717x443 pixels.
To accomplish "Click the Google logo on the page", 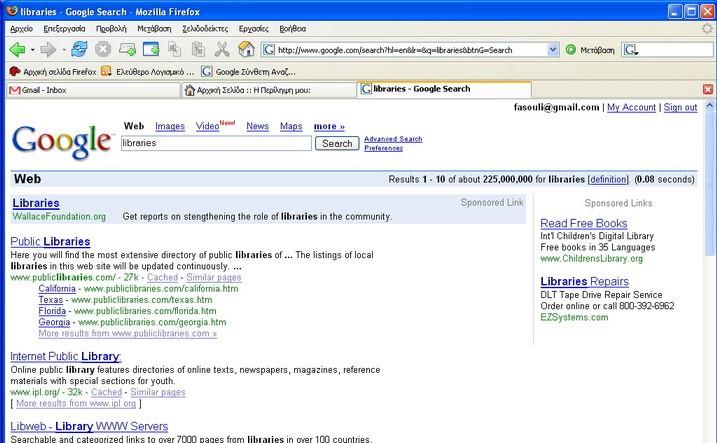I will 63,142.
